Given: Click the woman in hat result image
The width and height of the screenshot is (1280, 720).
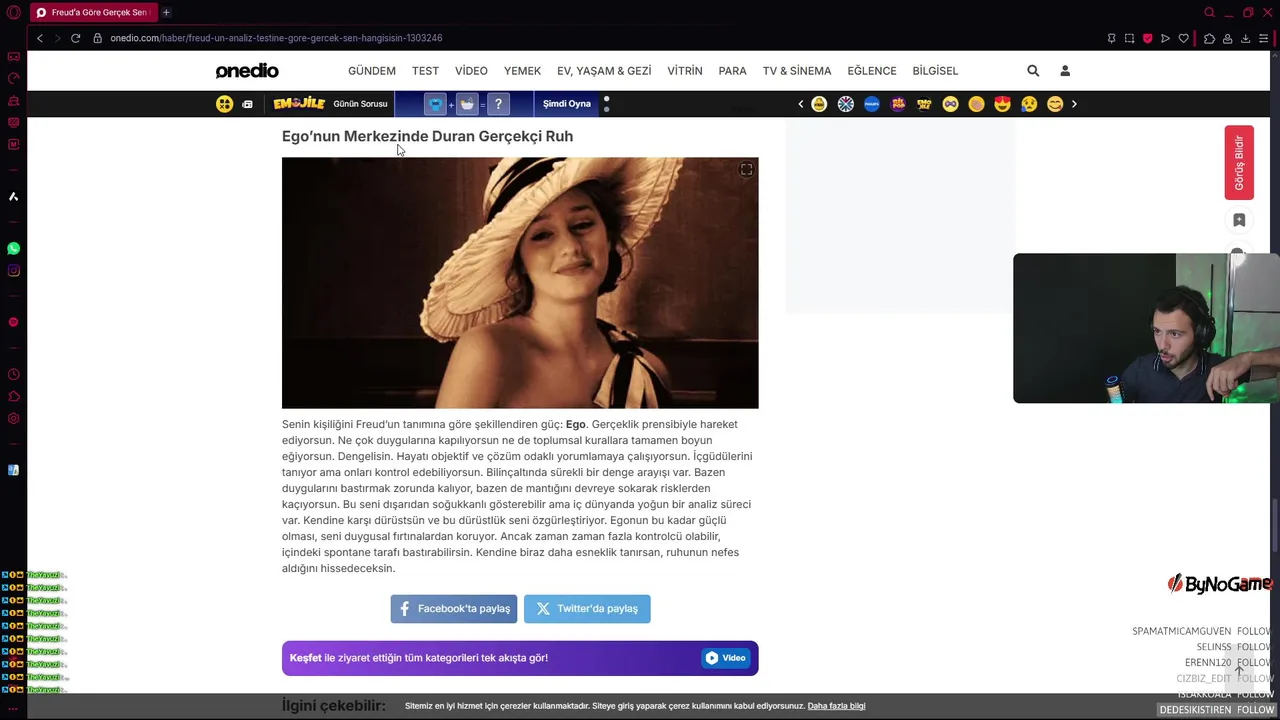Looking at the screenshot, I should pos(520,283).
